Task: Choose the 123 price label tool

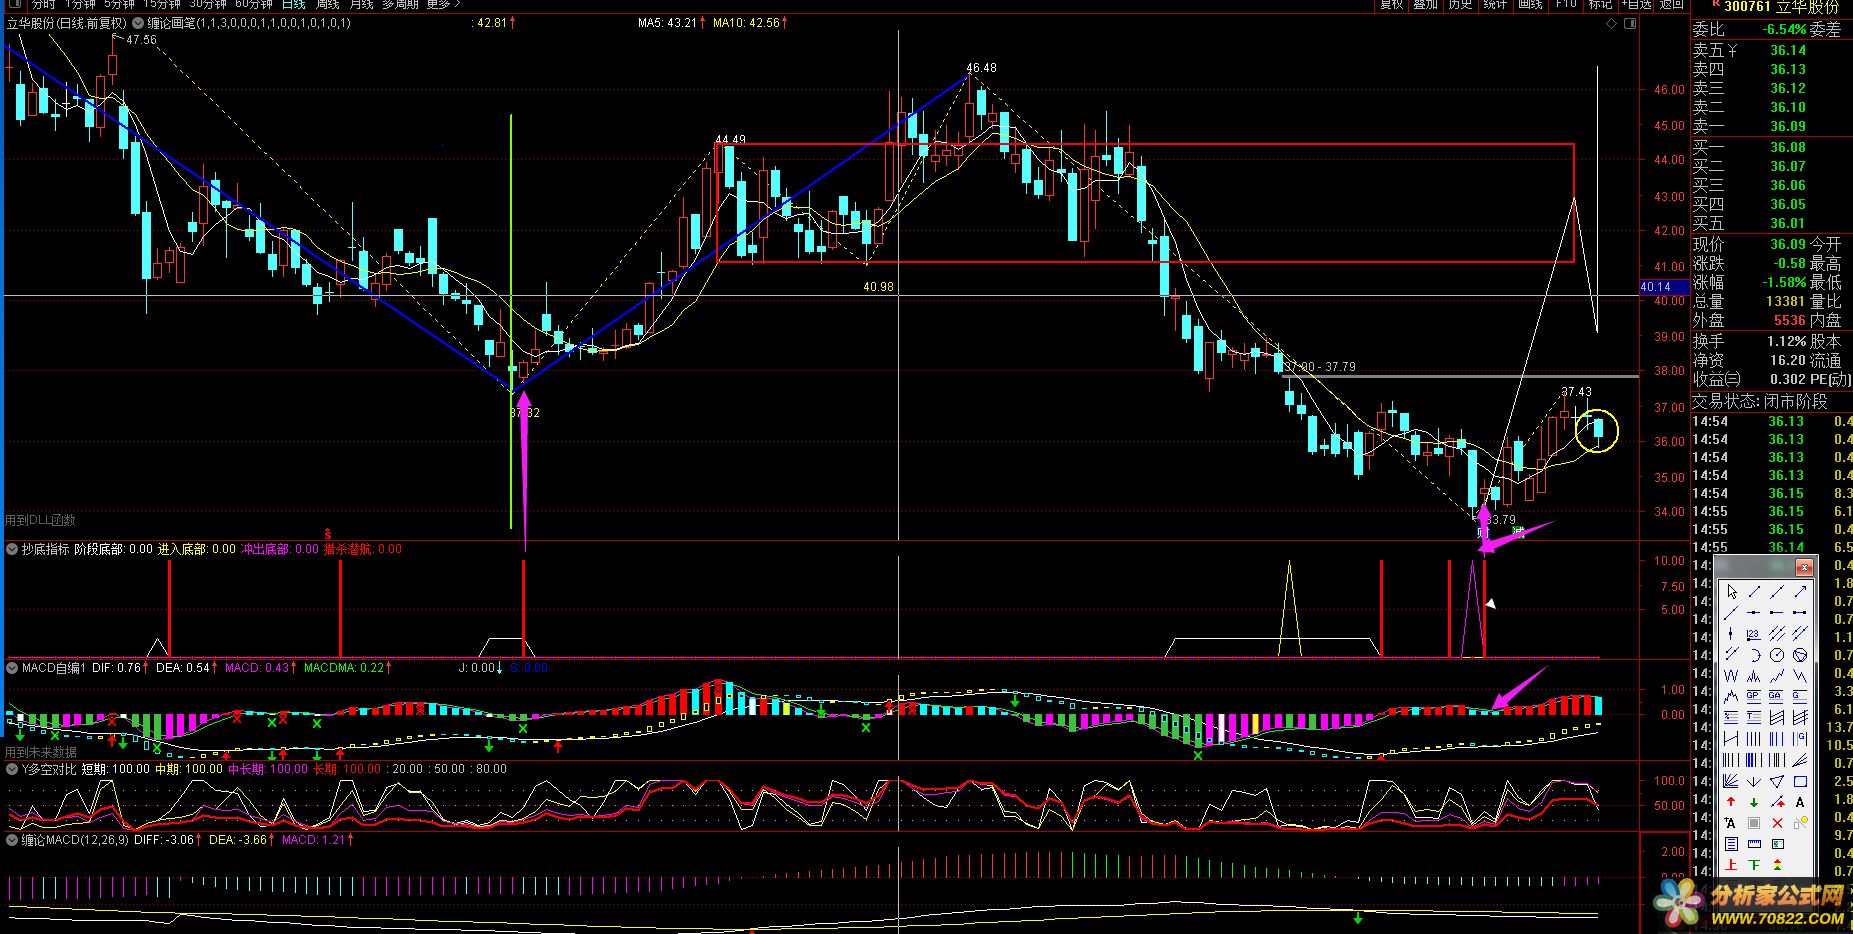Action: coord(1754,633)
